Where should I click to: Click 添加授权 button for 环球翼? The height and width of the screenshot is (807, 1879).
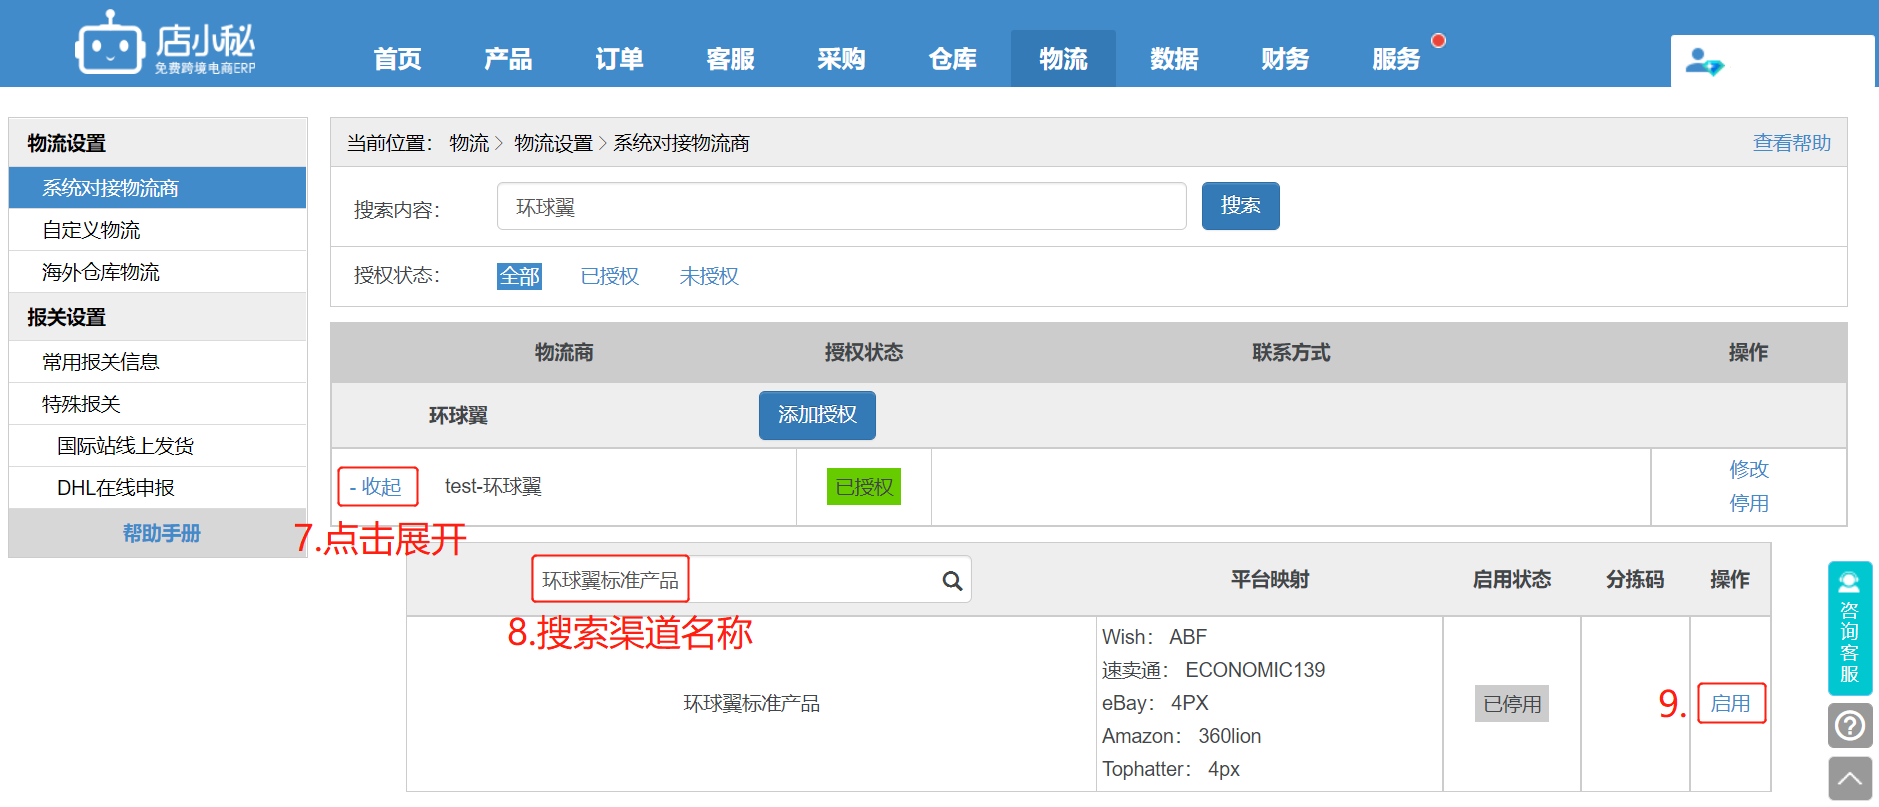pyautogui.click(x=817, y=415)
